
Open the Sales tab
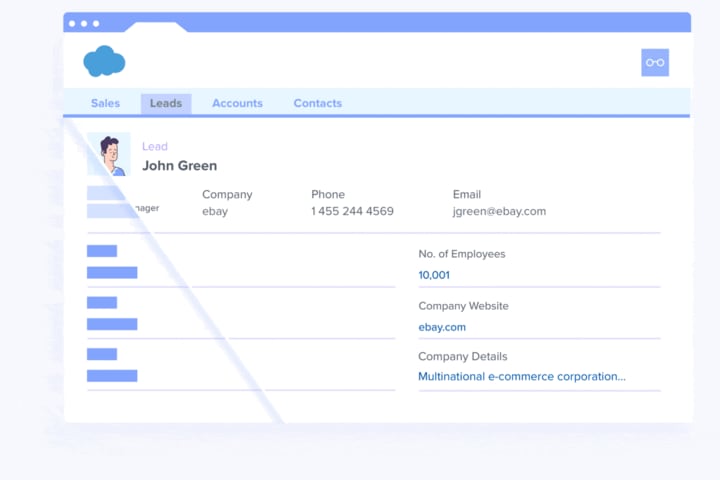(x=105, y=103)
